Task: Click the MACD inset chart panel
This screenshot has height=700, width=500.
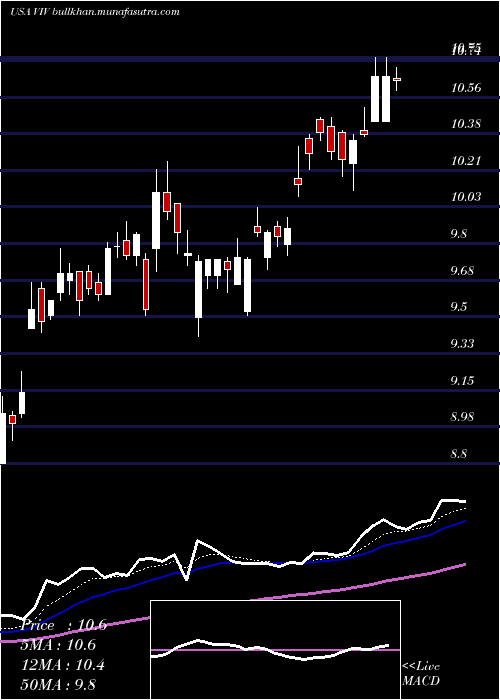Action: point(275,650)
